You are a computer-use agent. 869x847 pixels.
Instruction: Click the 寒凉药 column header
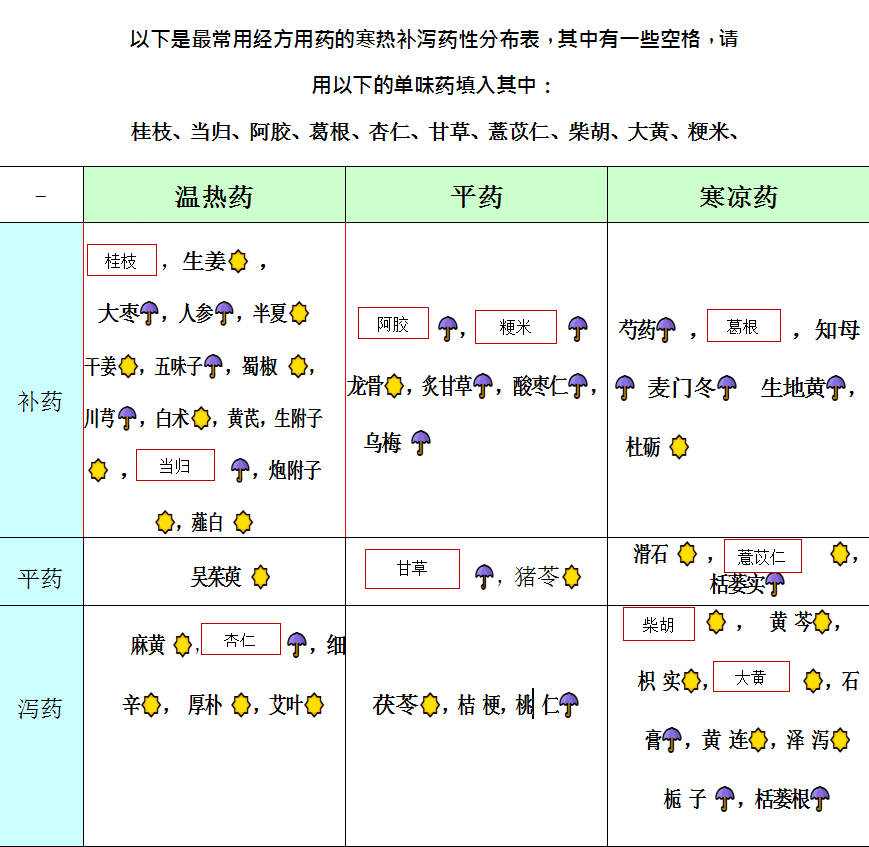(x=738, y=195)
